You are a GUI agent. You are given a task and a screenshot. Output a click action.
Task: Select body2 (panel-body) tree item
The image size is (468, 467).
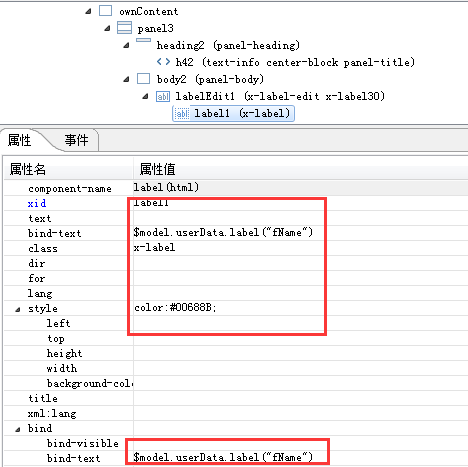(x=210, y=79)
